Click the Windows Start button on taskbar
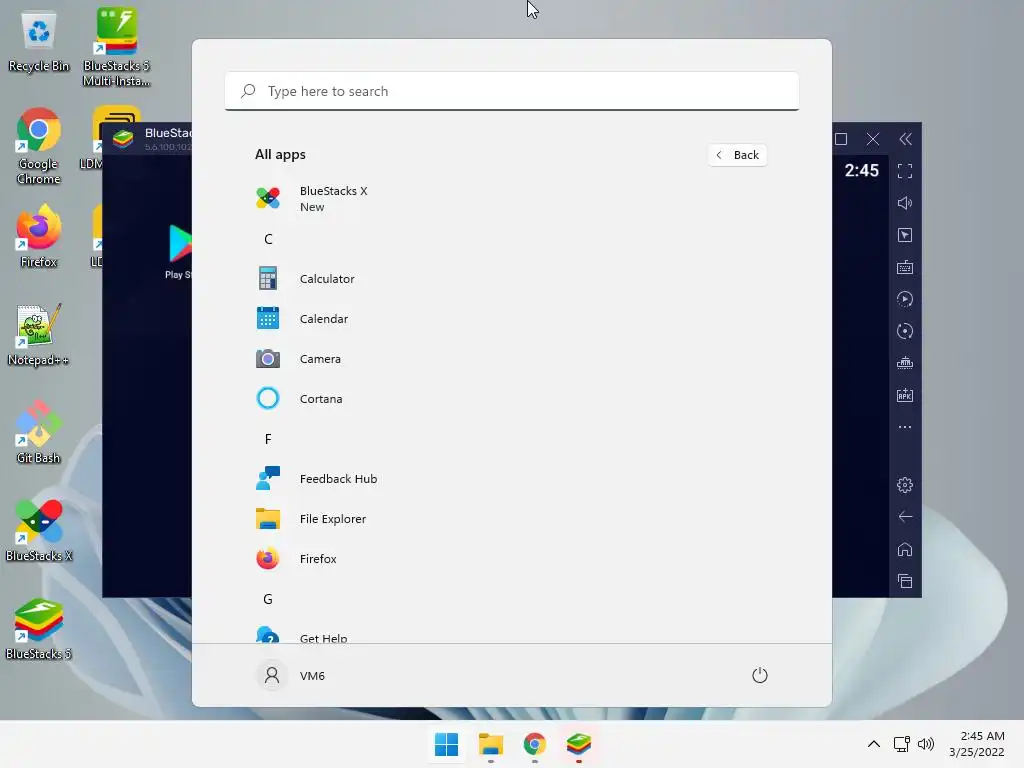 447,744
